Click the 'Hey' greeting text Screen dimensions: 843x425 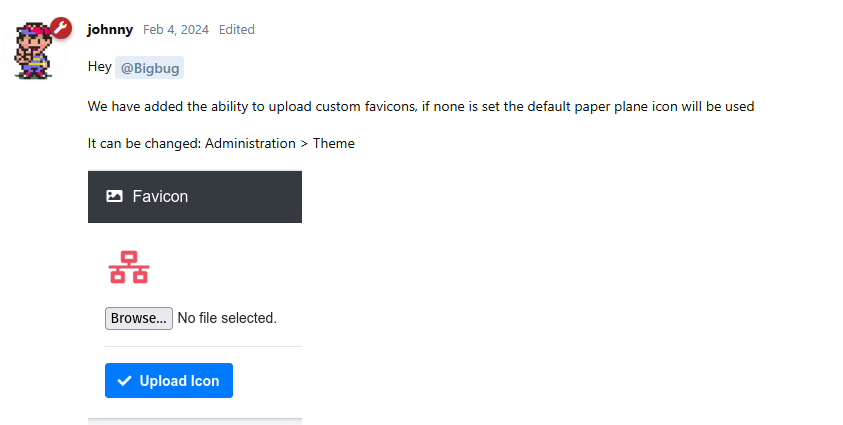pos(99,67)
